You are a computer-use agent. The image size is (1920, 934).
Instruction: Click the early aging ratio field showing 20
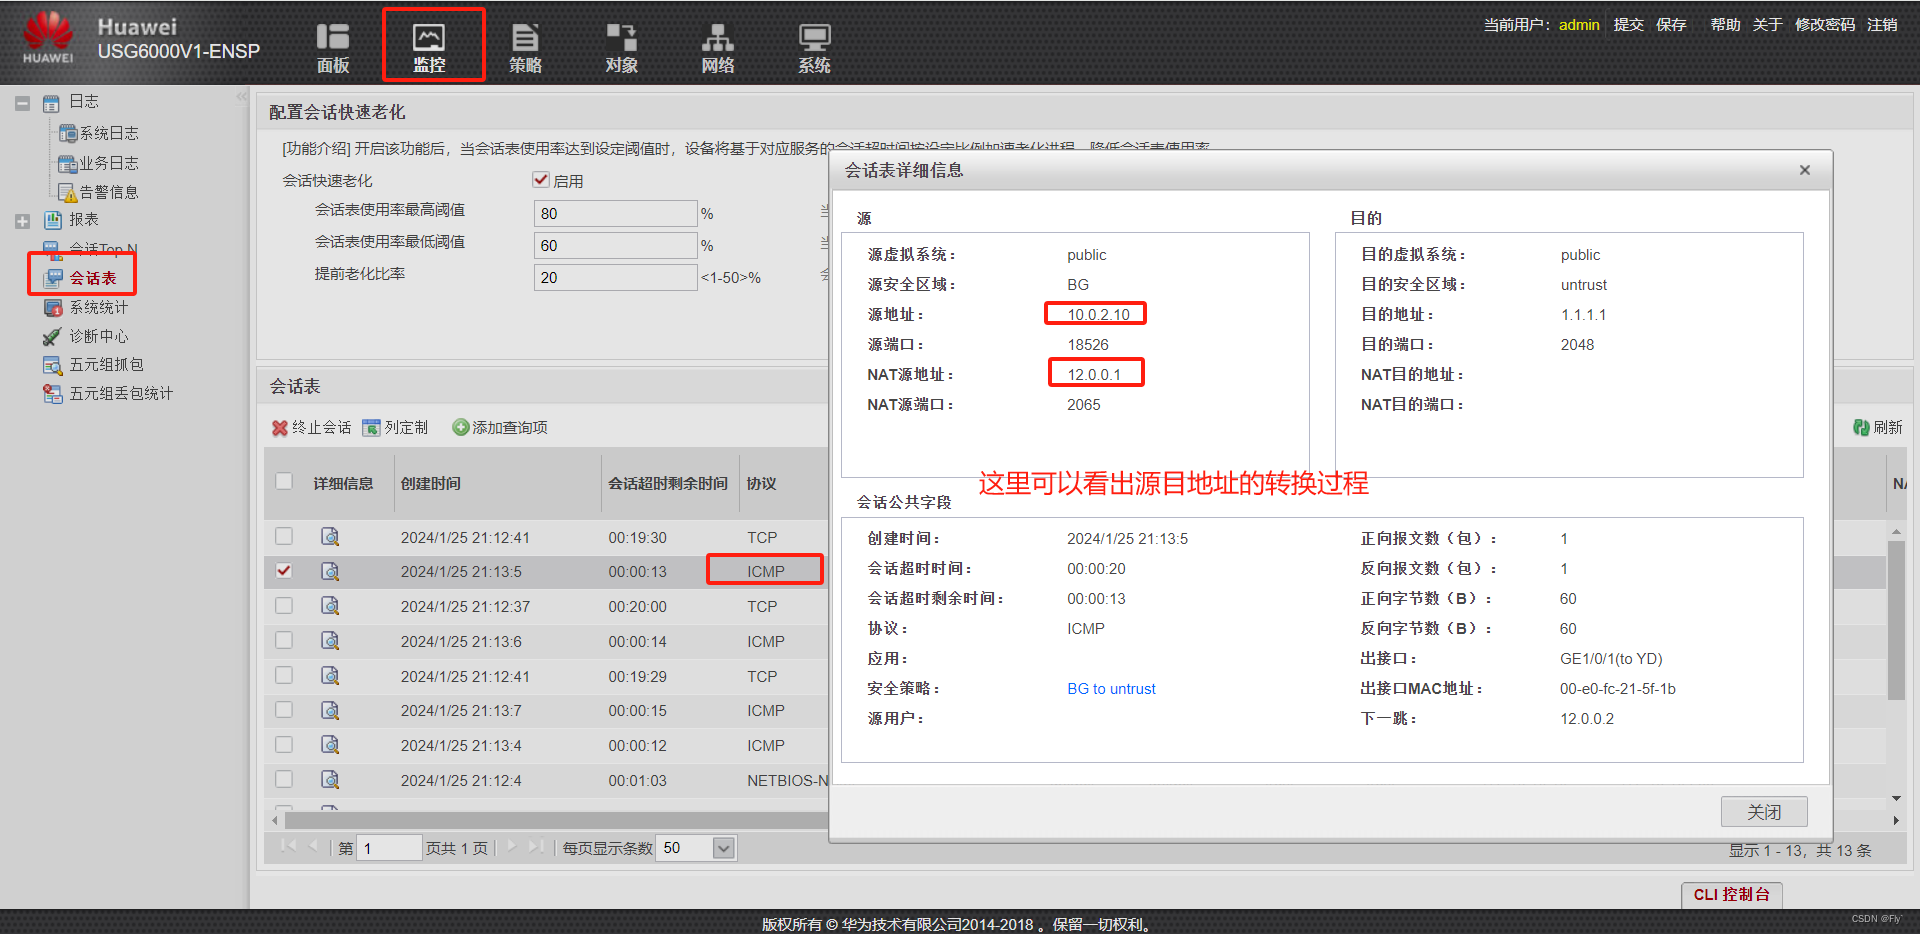pos(615,277)
